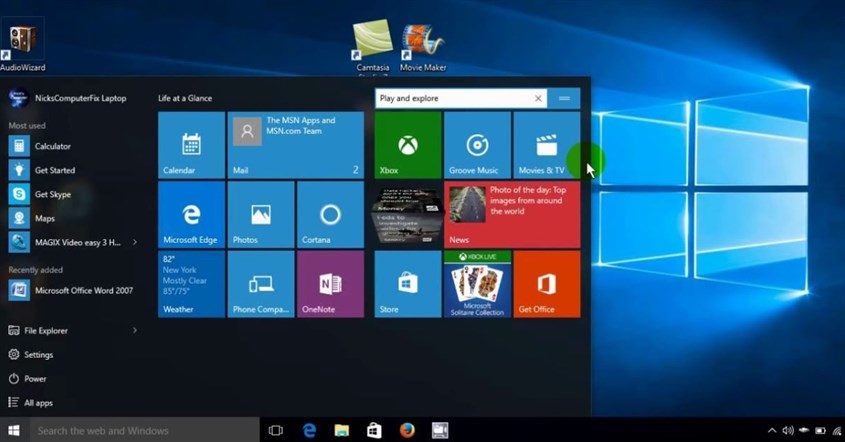Open File Explorer from the taskbar

point(342,430)
